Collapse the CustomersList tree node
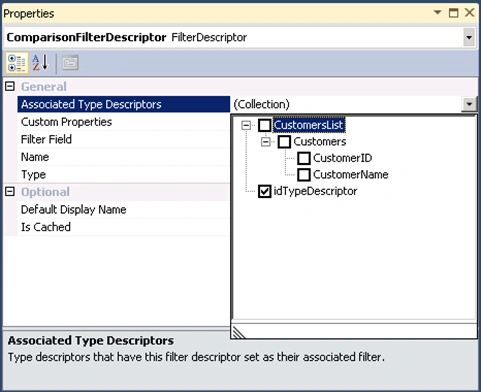This screenshot has width=481, height=392. click(246, 125)
